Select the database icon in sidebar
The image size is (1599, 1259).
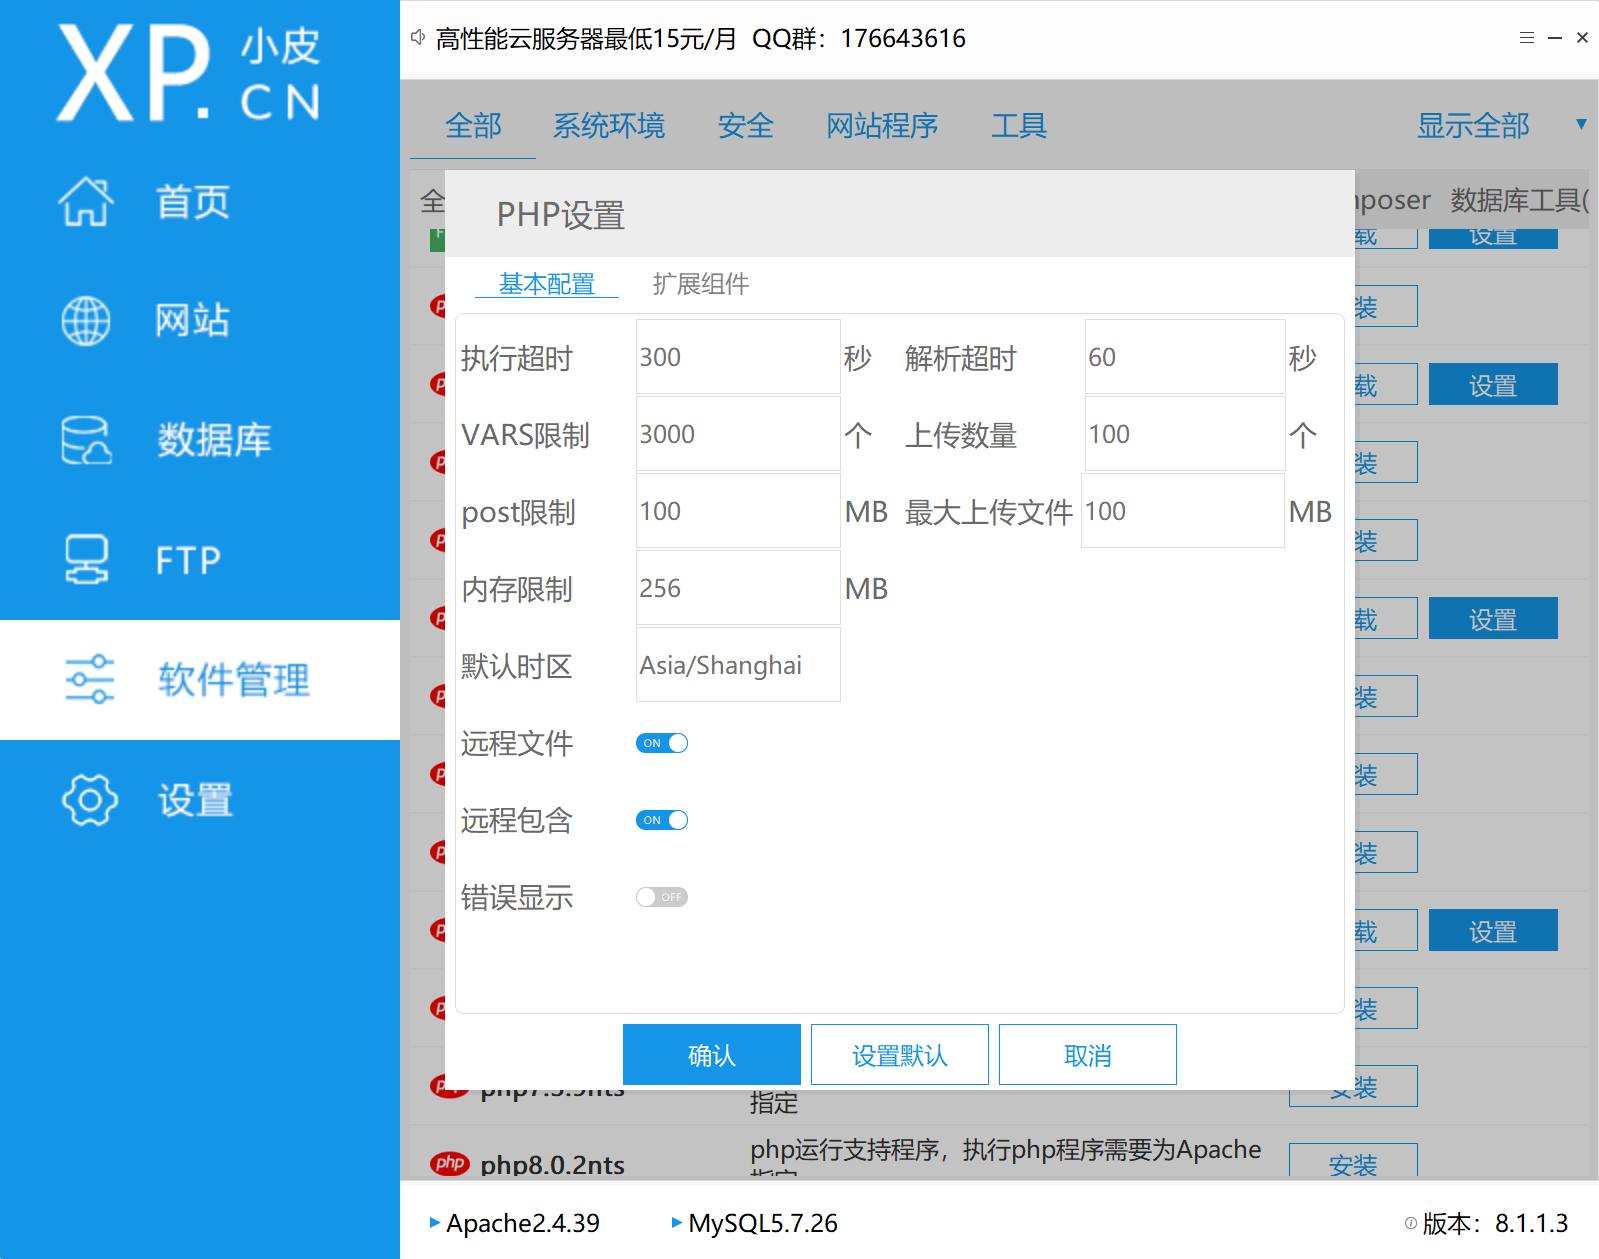pos(86,440)
